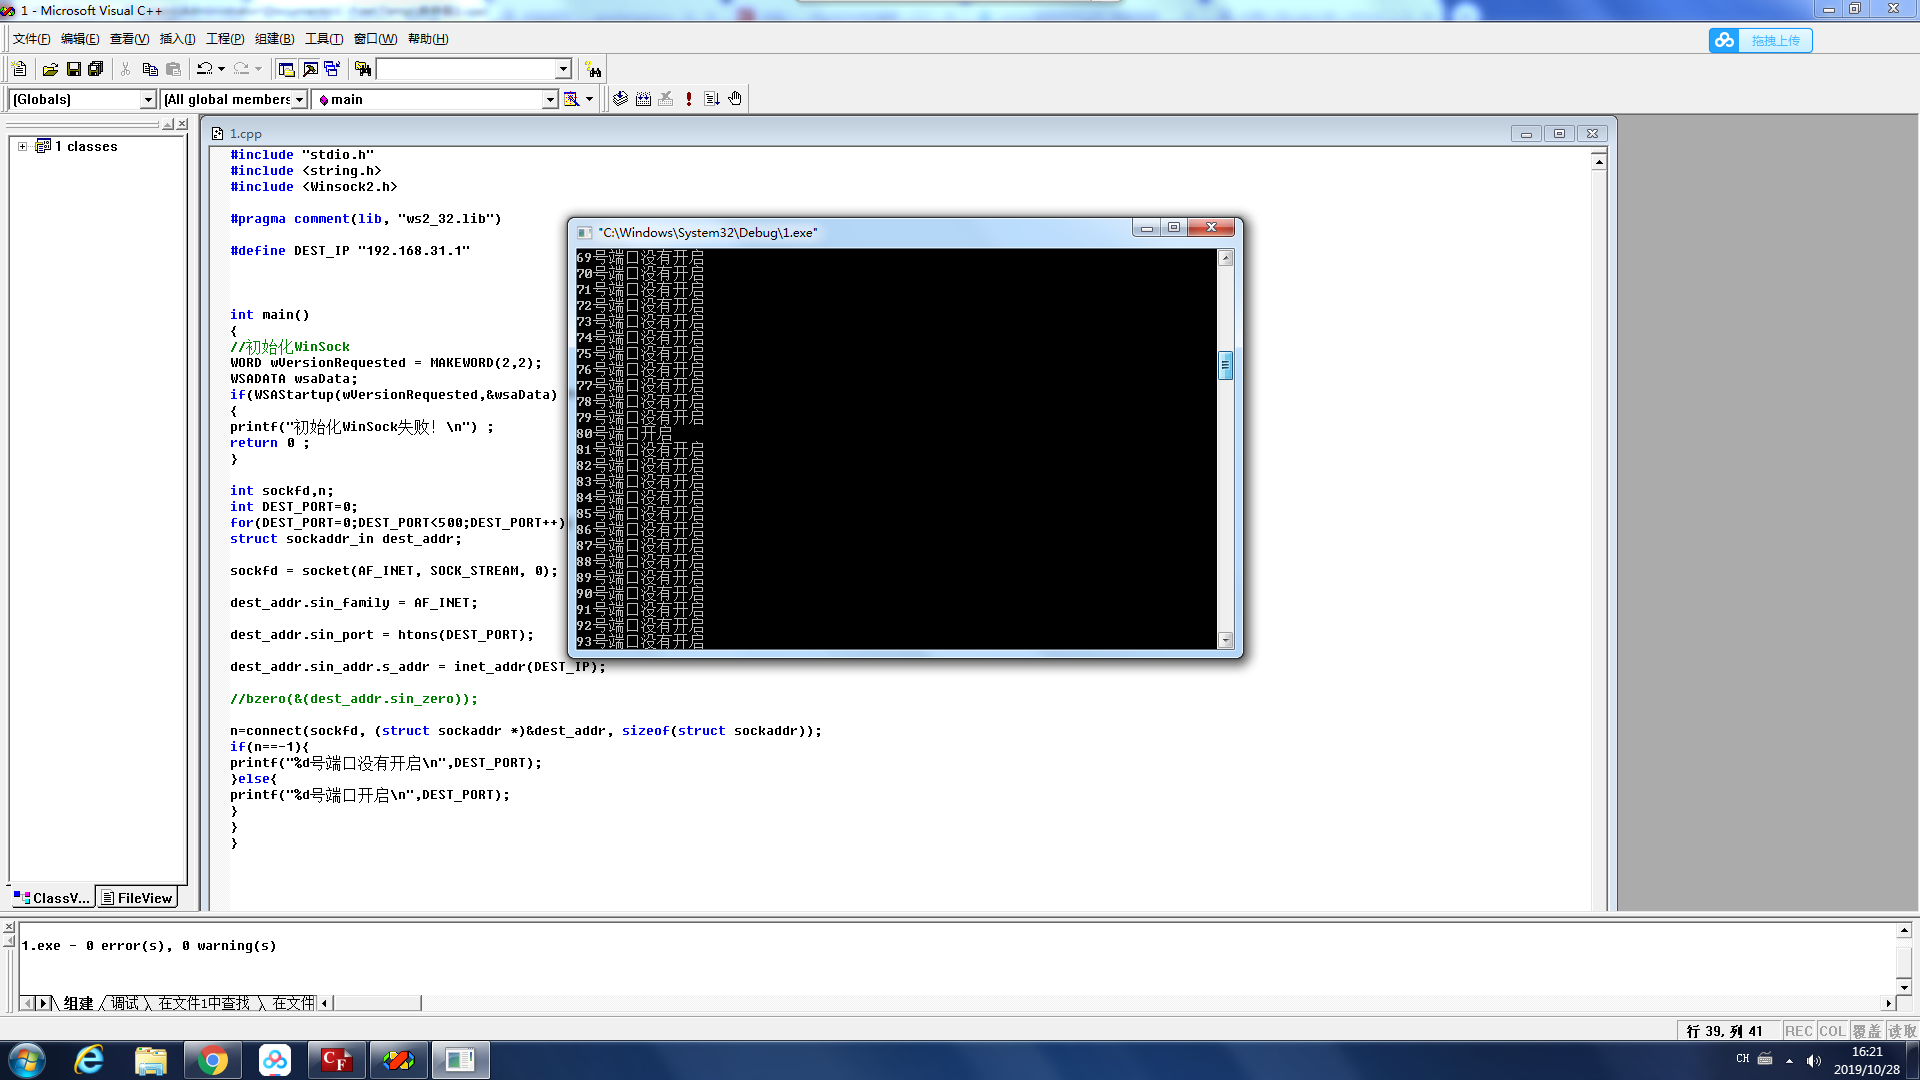Viewport: 1920px width, 1080px height.
Task: Click the Compile icon in build toolbar
Action: [x=621, y=99]
